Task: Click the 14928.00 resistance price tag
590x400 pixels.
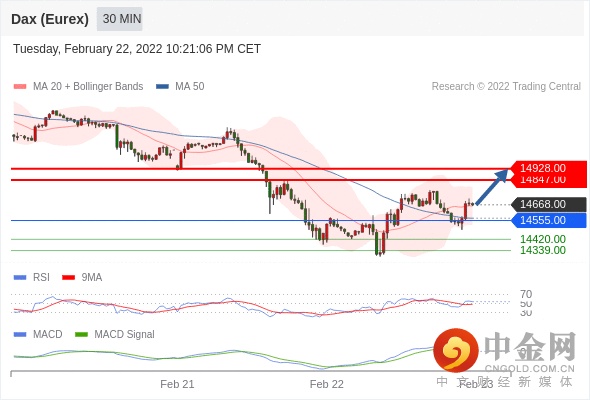Action: click(x=549, y=168)
